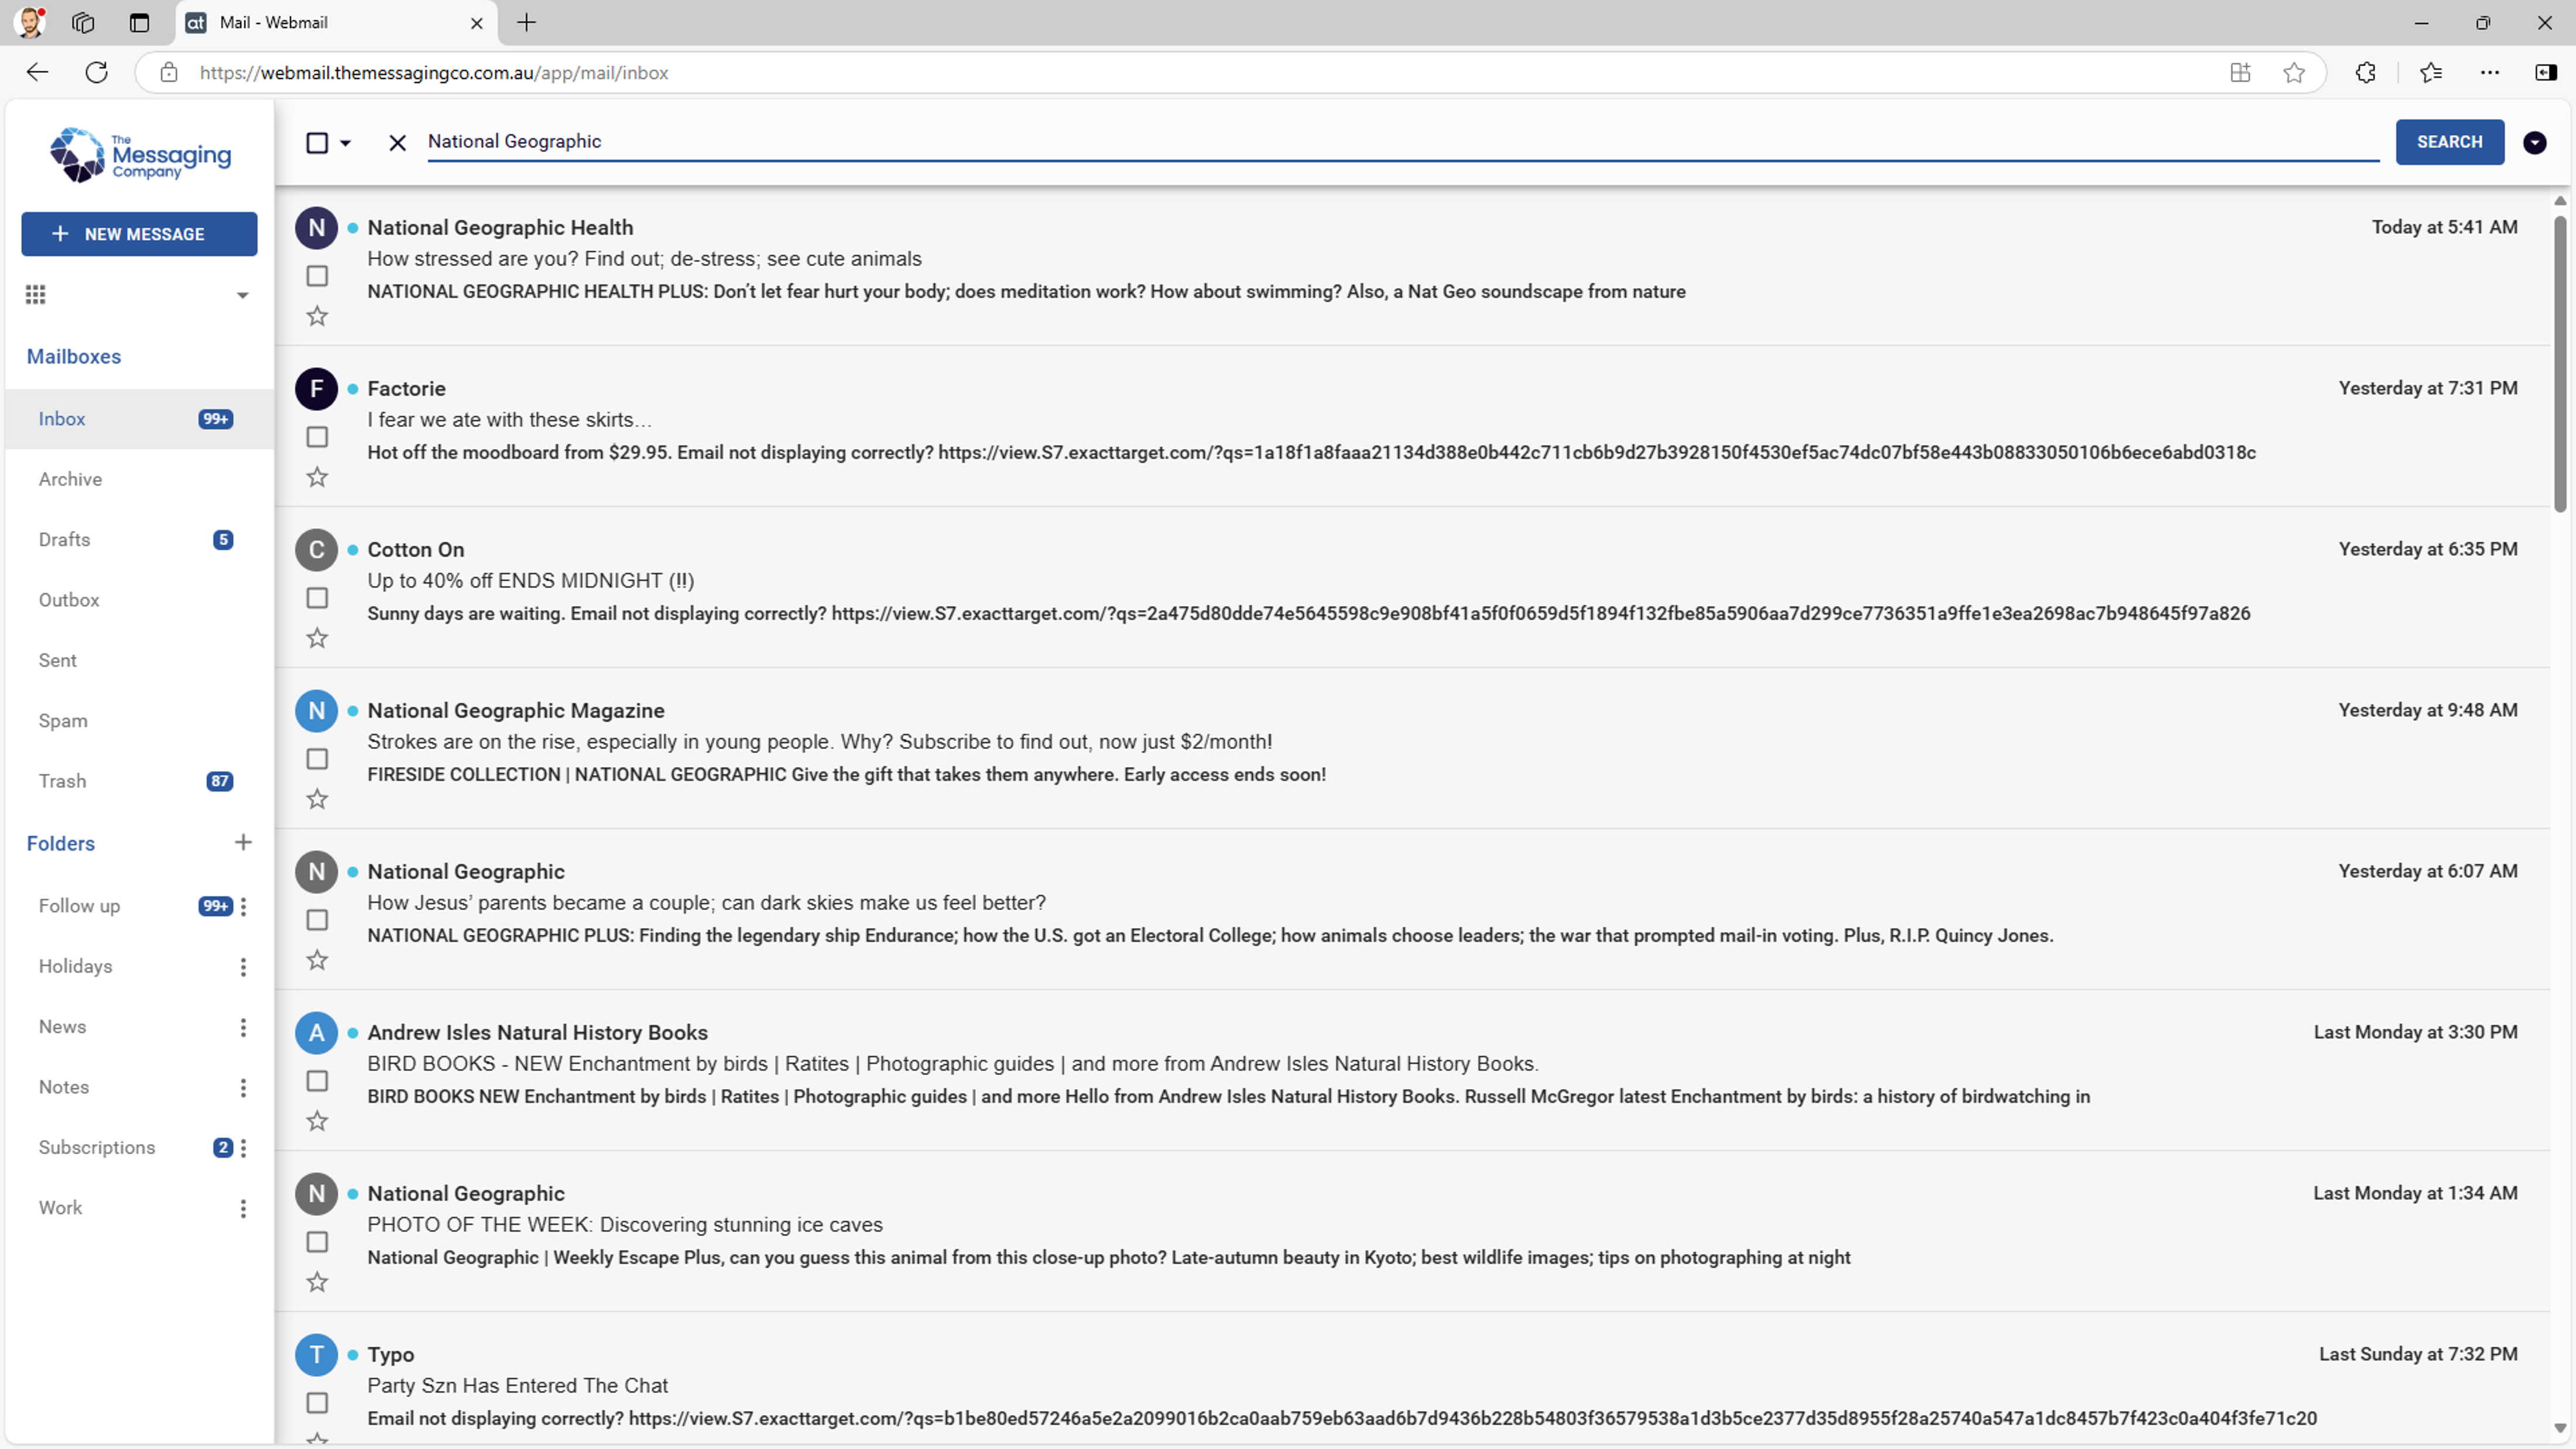Screen dimensions: 2576x1449
Task: Open the apps grid icon in sidebar
Action: tap(36, 294)
